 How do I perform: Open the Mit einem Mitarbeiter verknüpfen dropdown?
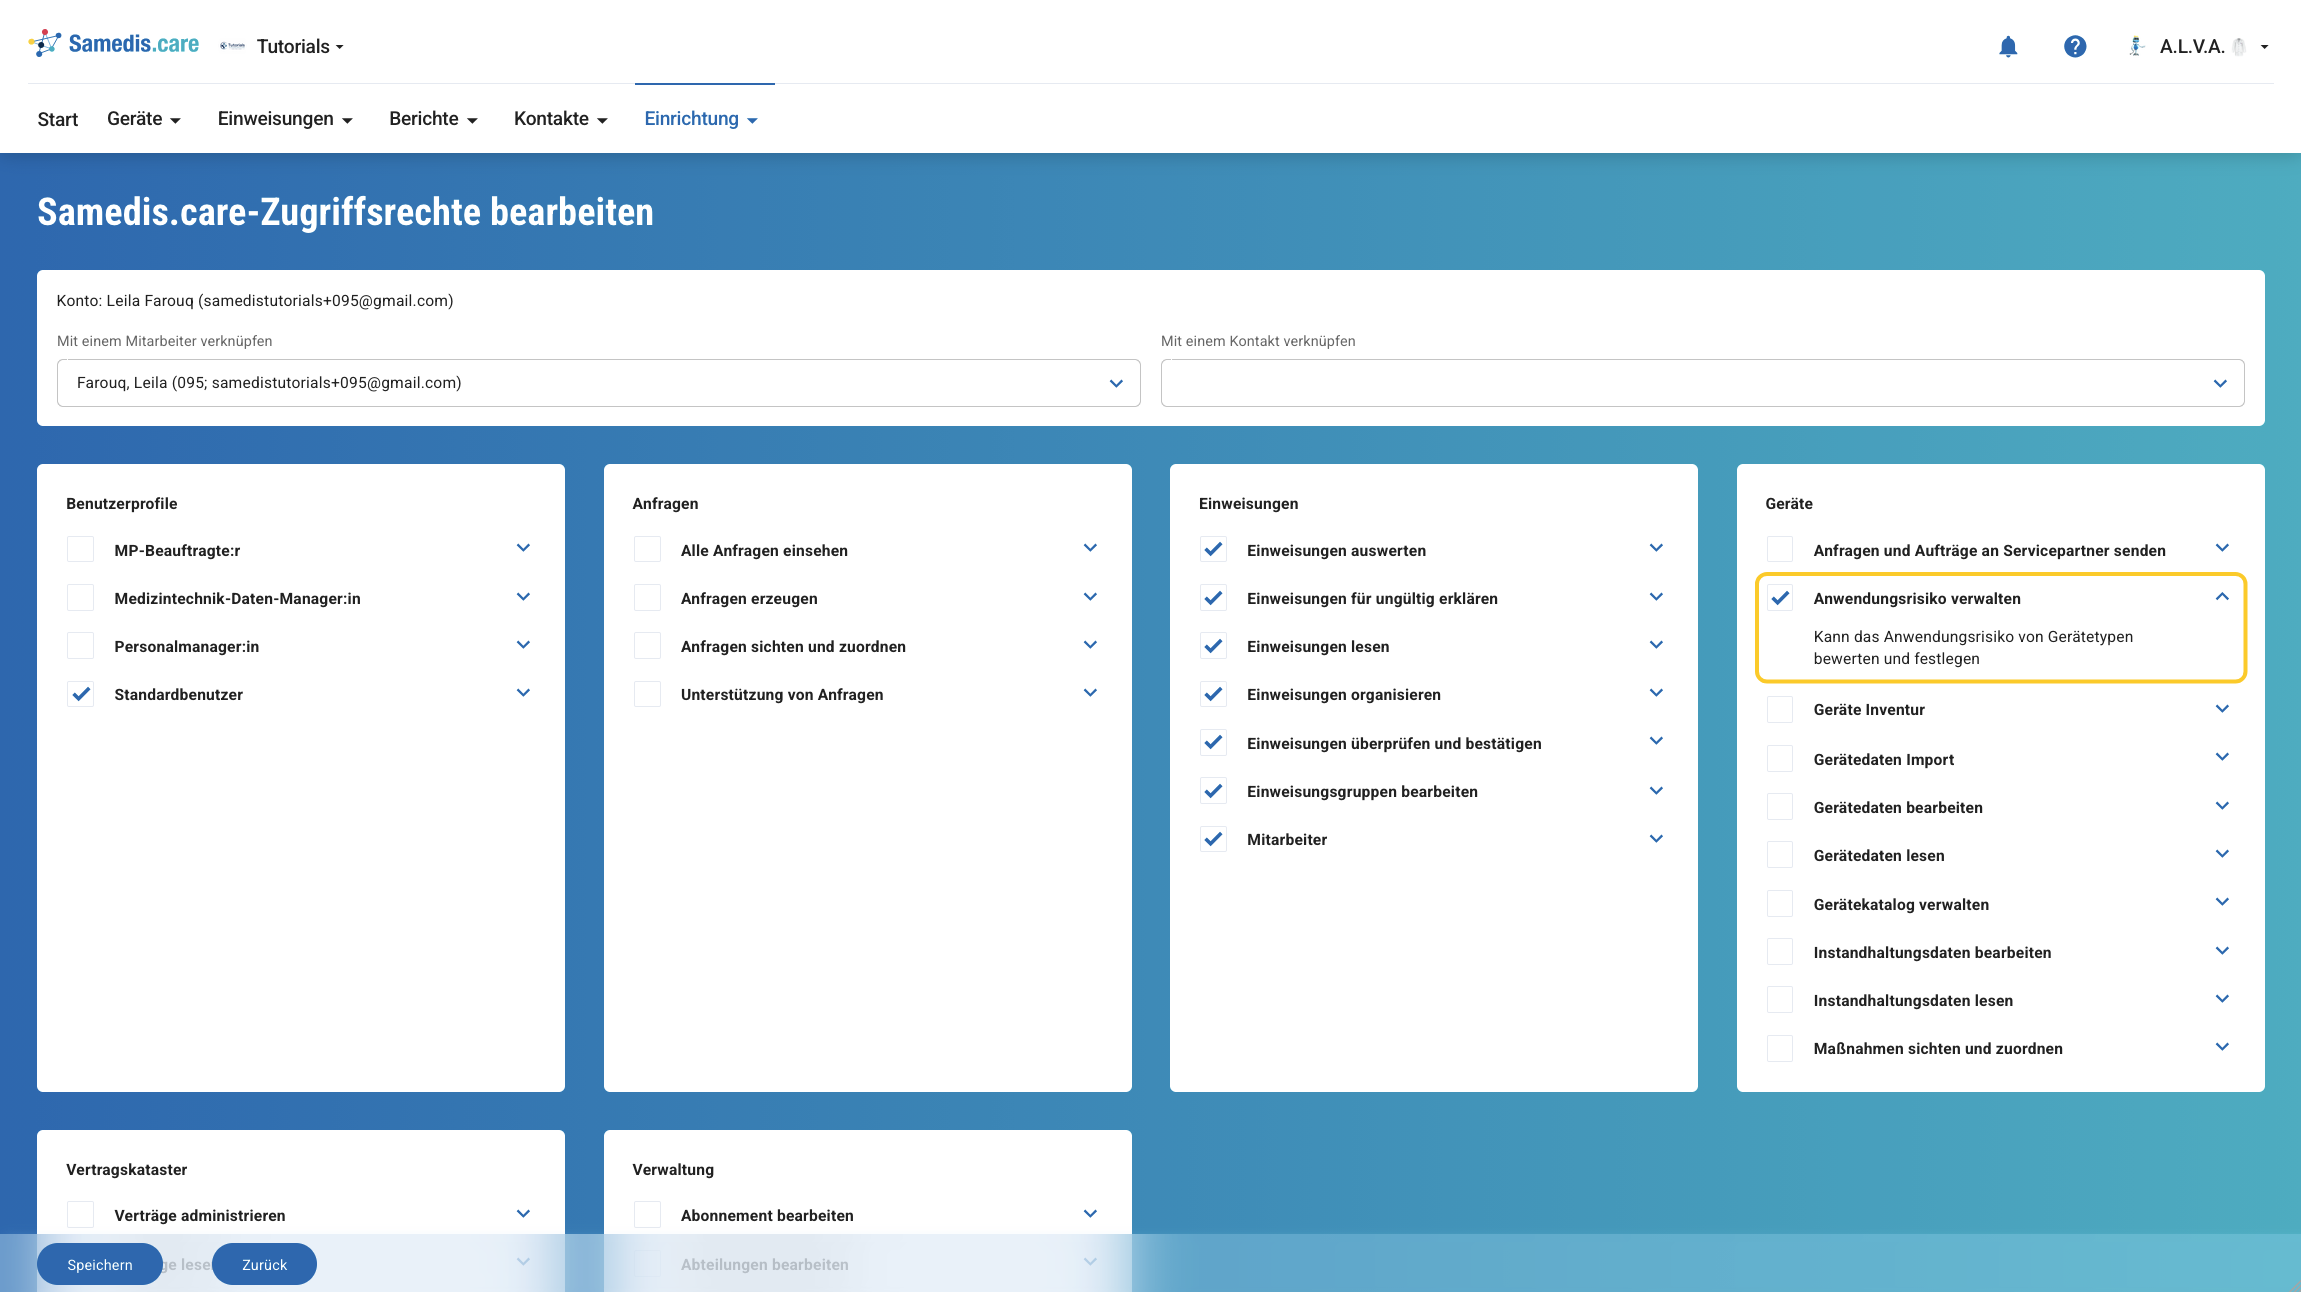(598, 383)
